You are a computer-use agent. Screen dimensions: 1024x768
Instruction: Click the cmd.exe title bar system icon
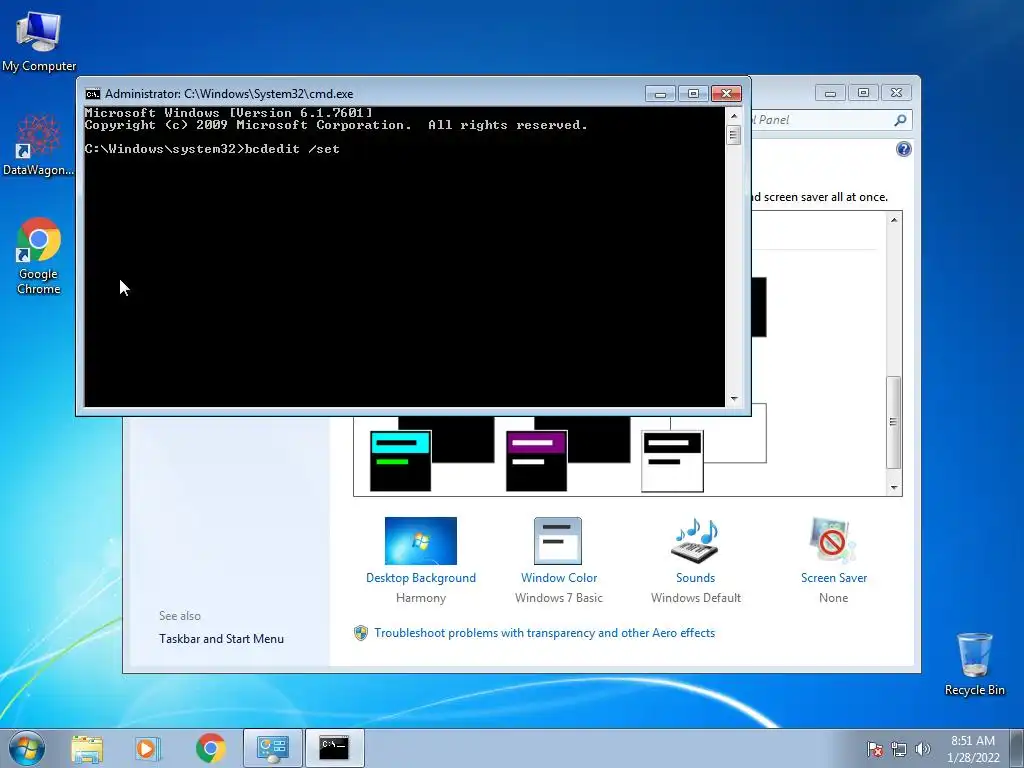[93, 93]
